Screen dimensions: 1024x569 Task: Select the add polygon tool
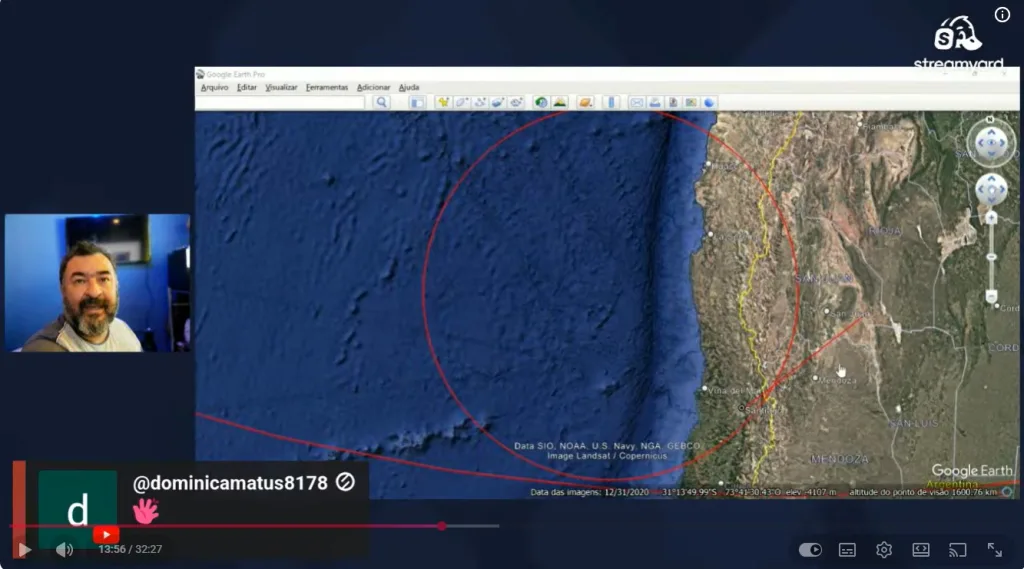point(462,103)
